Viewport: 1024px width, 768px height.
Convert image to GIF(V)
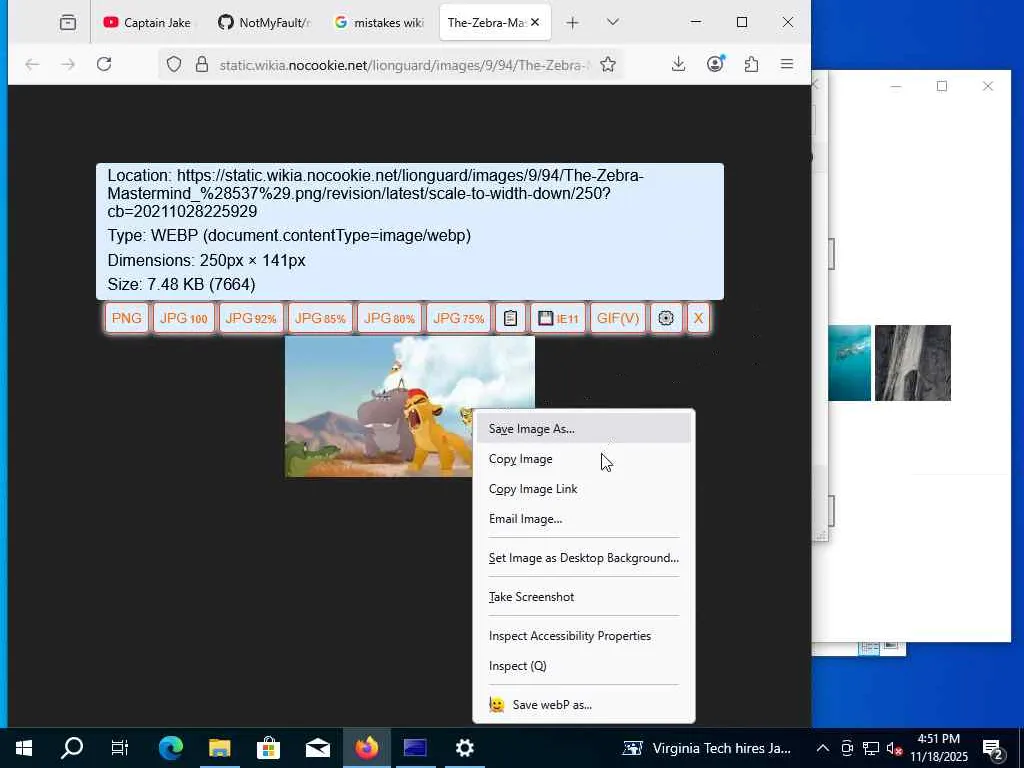coord(618,318)
